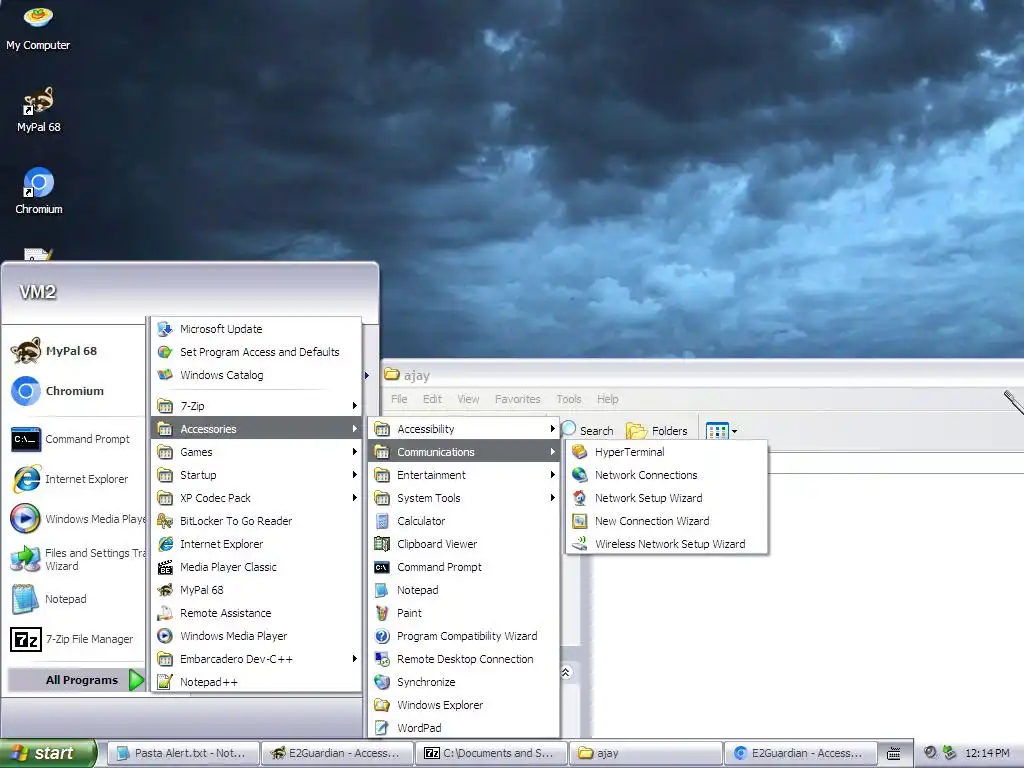Expand the Accessibility submenu

[x=464, y=428]
